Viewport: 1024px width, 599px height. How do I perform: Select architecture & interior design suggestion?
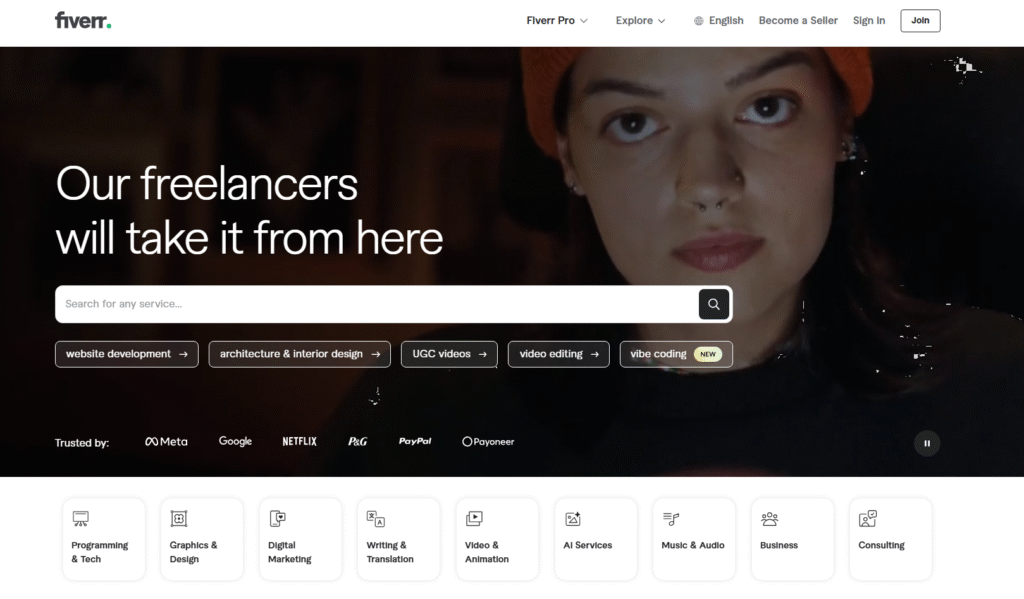click(x=300, y=354)
